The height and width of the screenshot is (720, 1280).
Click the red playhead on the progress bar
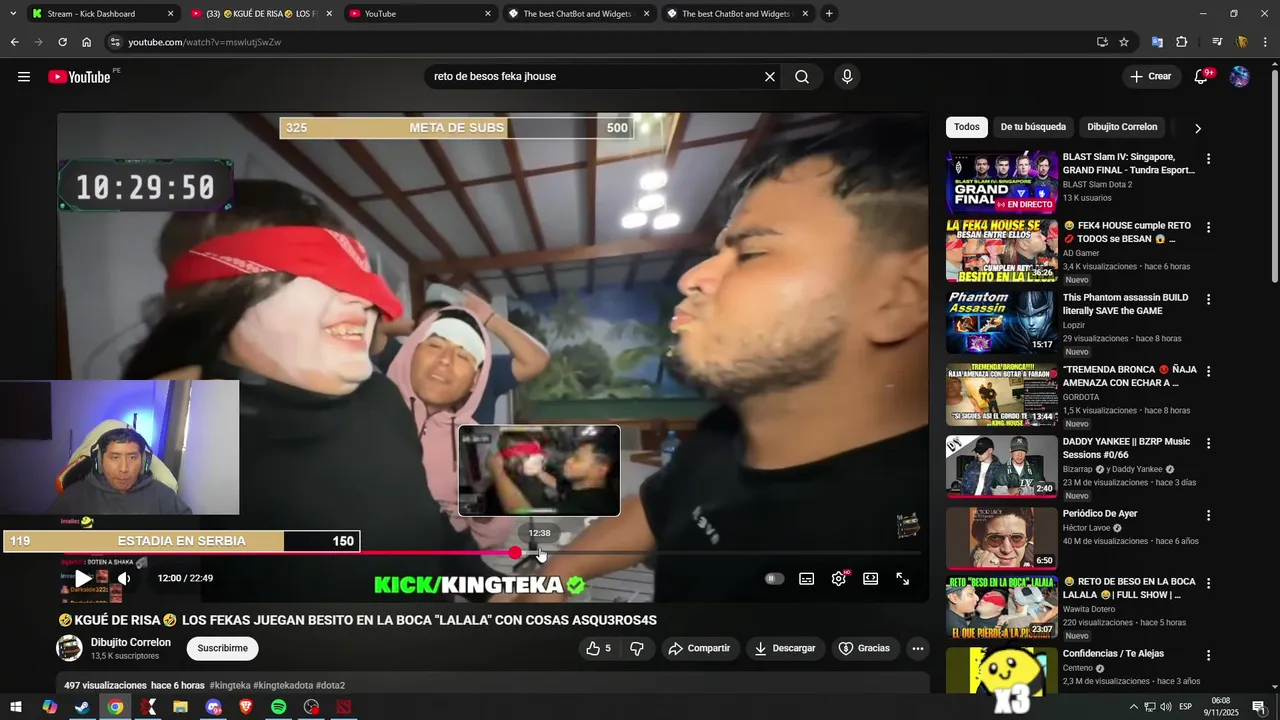516,552
